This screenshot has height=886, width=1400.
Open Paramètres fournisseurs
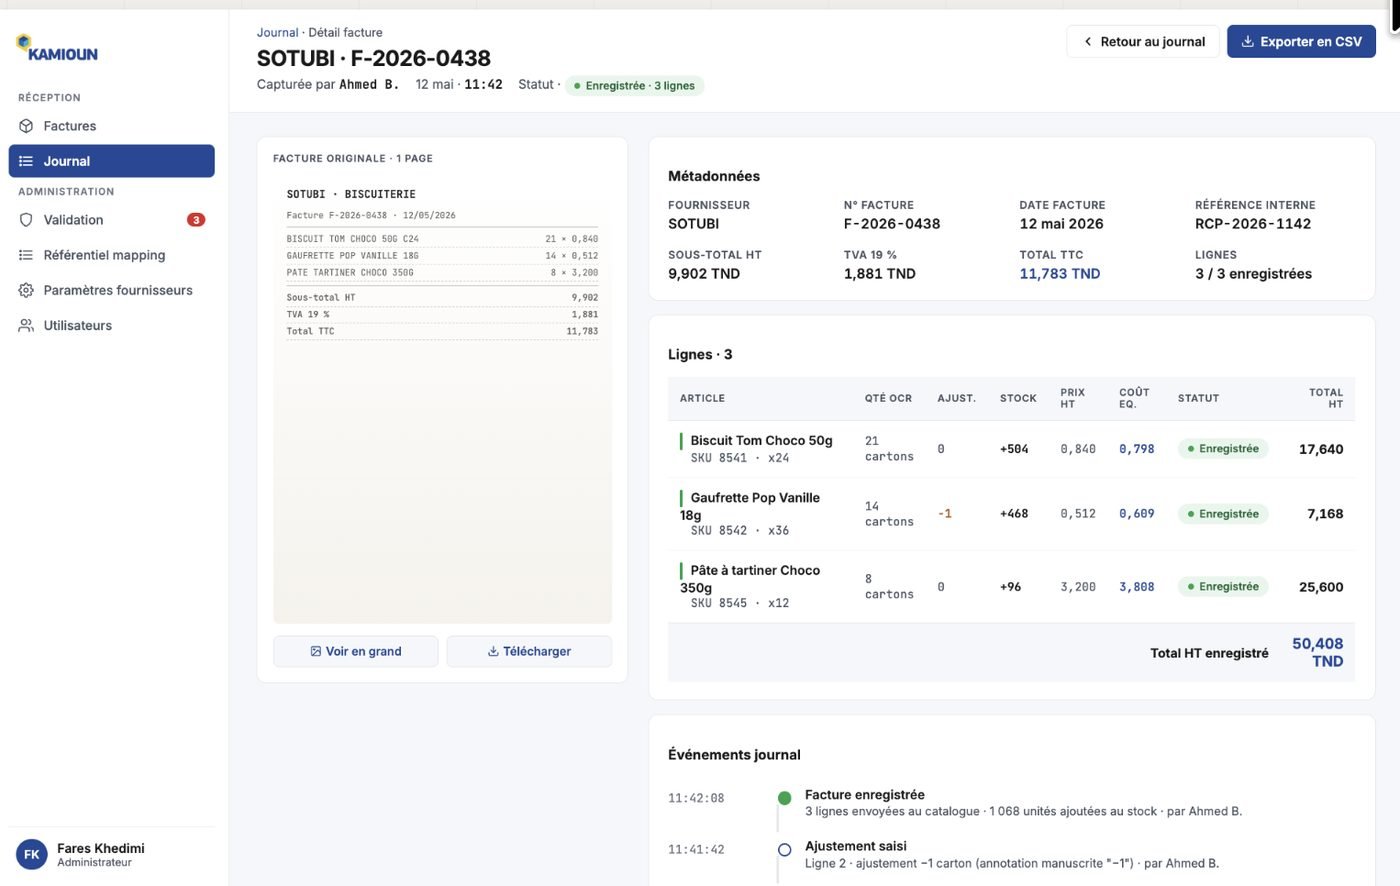(x=111, y=290)
